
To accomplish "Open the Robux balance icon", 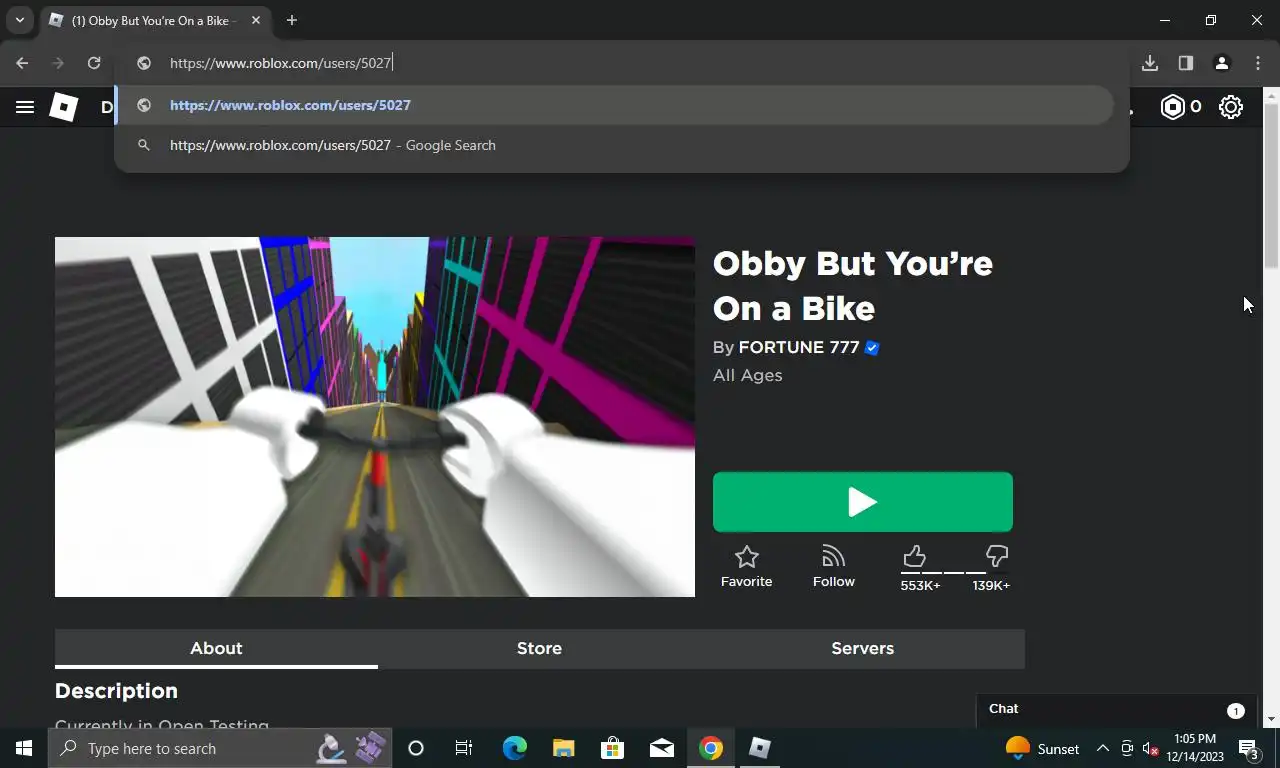I will pos(1172,107).
